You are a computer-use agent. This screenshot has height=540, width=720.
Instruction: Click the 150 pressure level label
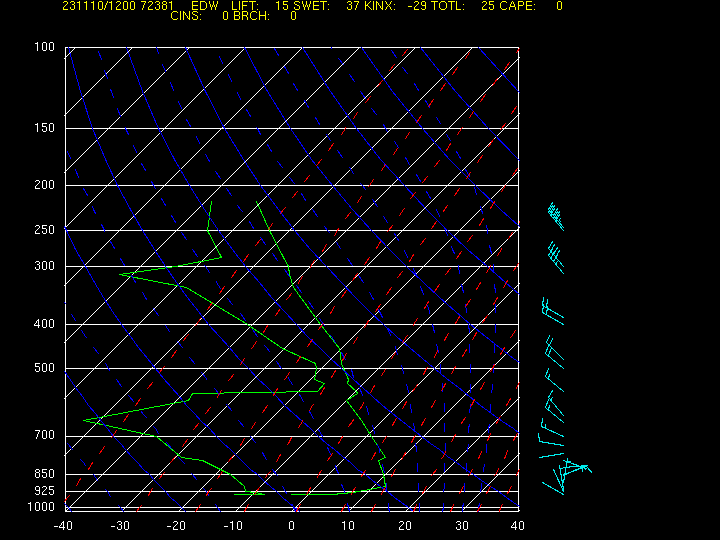(45, 128)
